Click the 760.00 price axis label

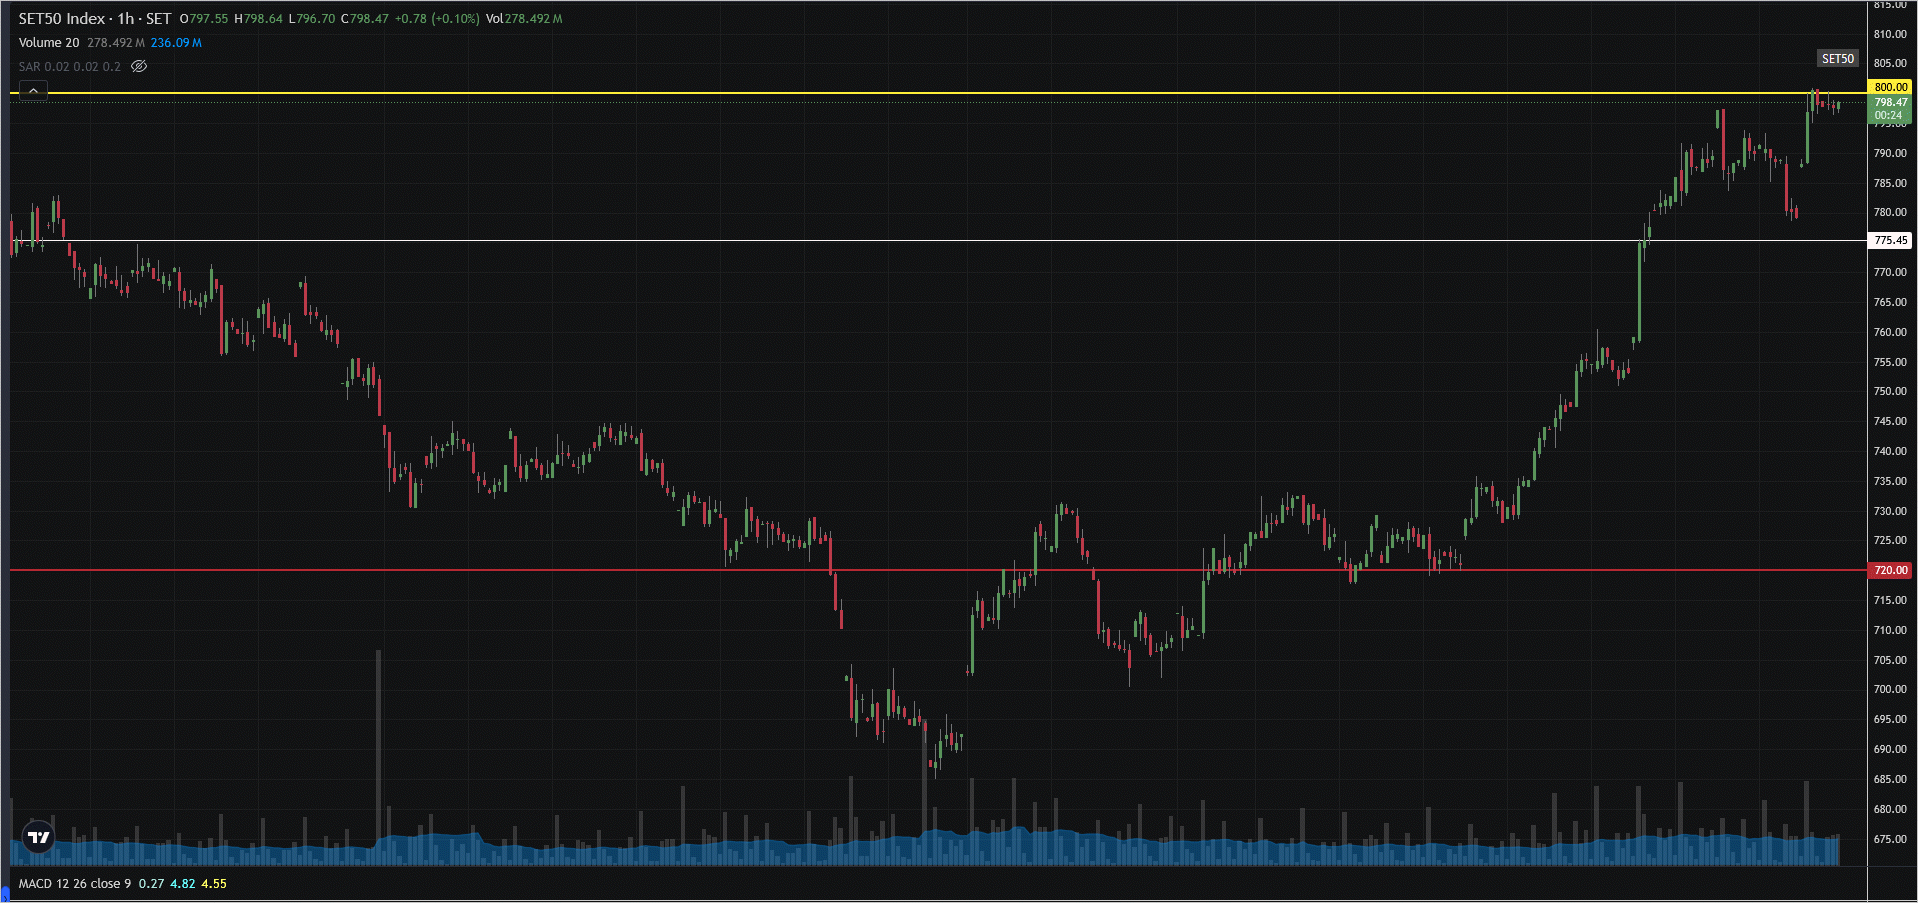pos(1890,332)
